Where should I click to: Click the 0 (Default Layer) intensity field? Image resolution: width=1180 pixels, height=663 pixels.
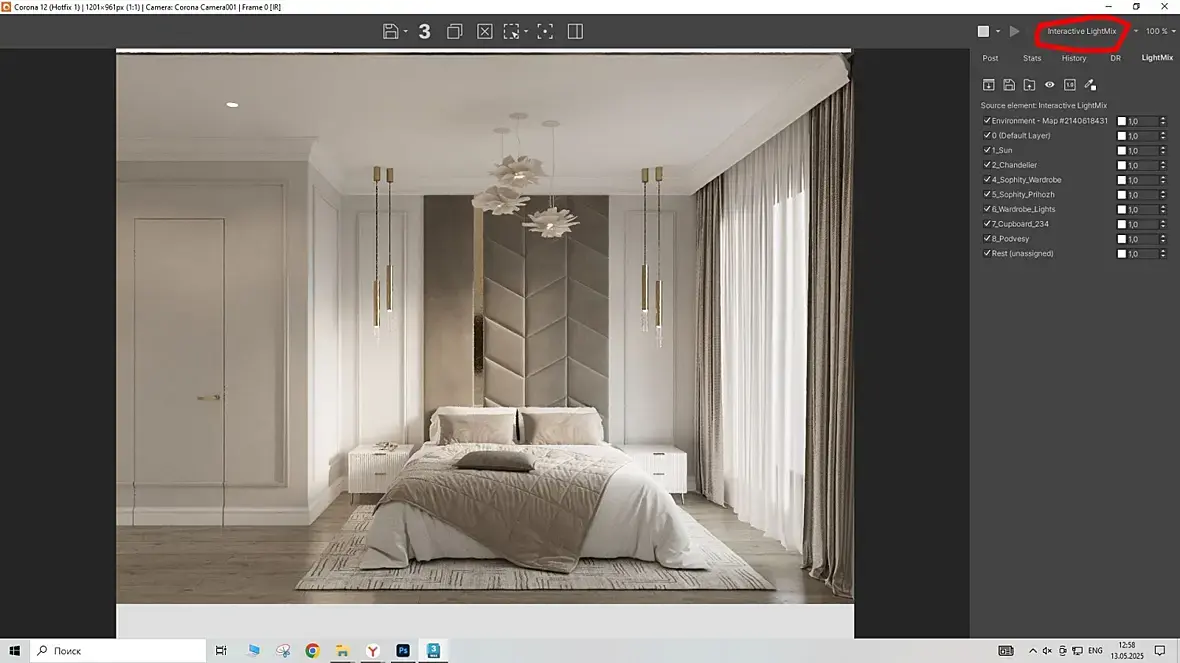click(x=1142, y=136)
